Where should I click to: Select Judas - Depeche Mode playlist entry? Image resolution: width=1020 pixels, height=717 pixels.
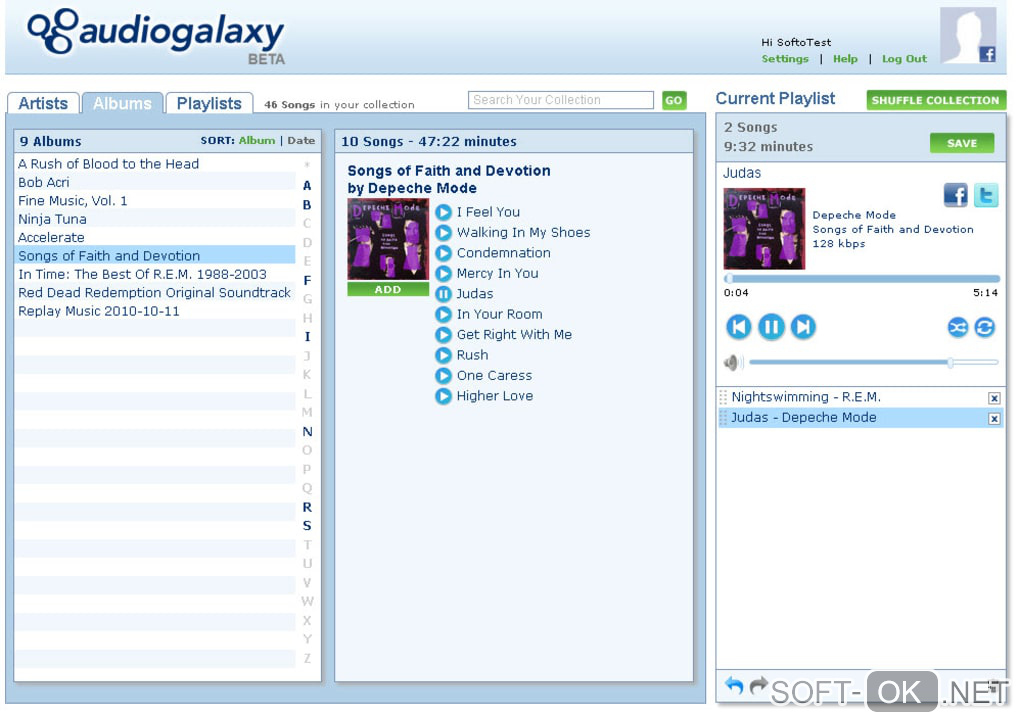click(861, 418)
